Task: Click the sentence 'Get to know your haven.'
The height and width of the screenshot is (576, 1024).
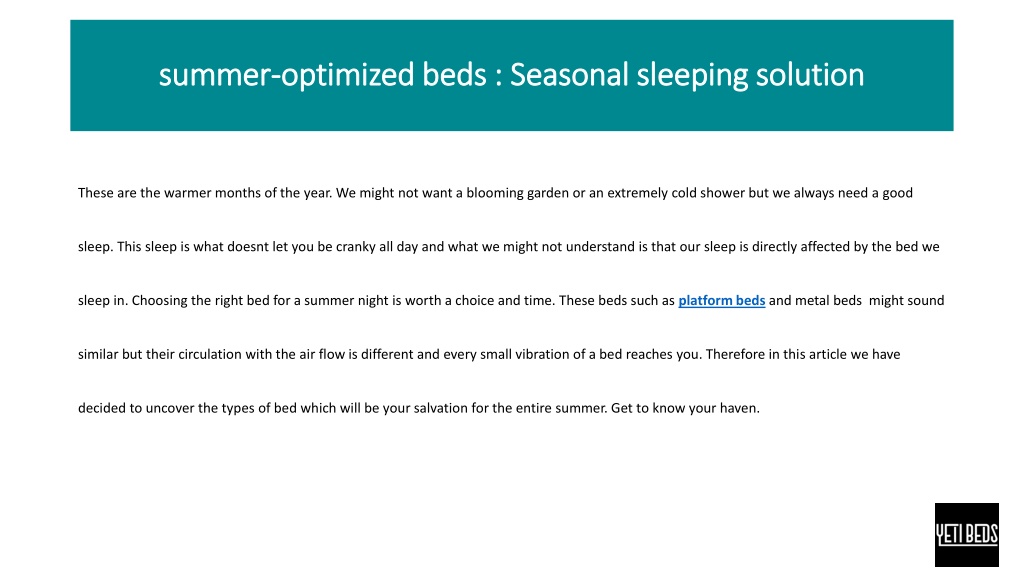Action: (x=685, y=408)
